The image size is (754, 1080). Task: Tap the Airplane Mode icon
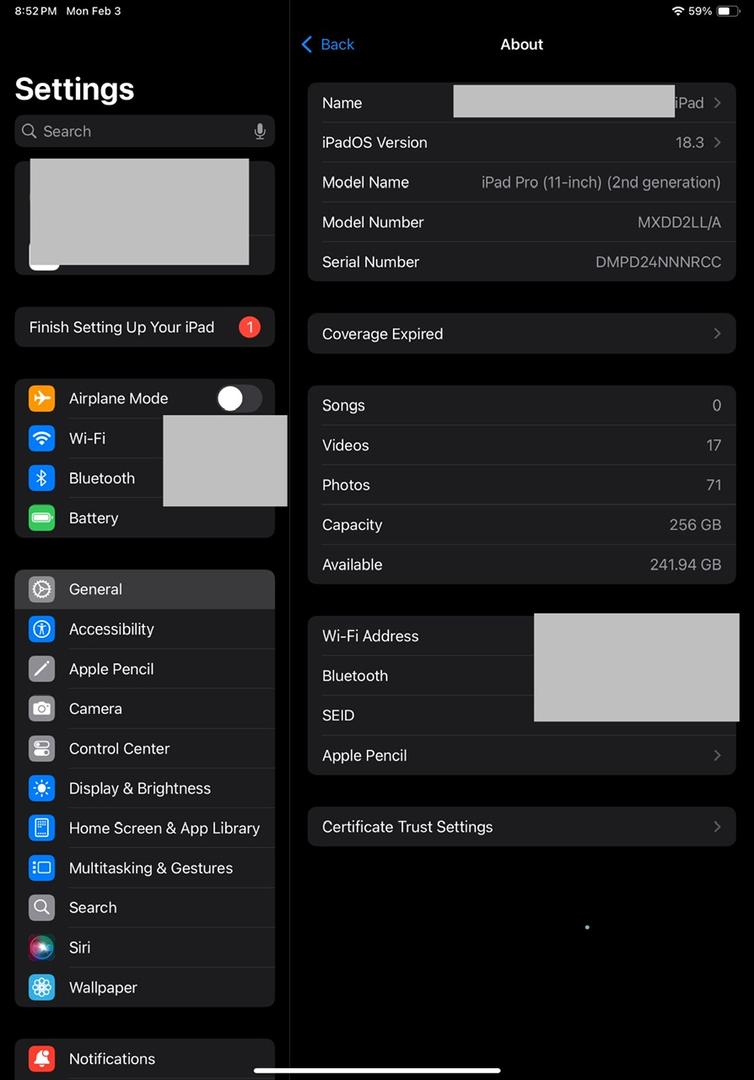[42, 398]
